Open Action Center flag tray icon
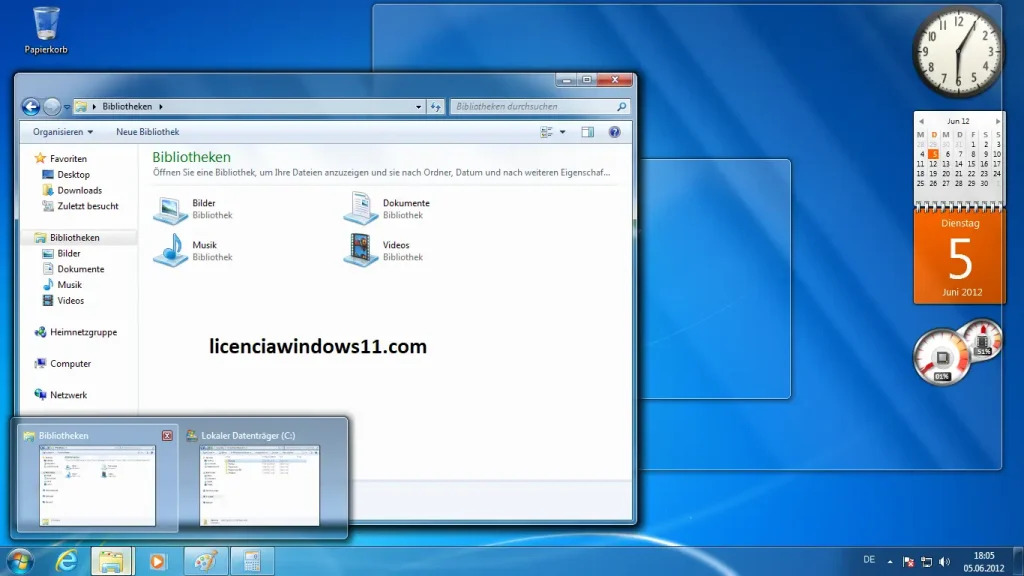The image size is (1024, 576). click(908, 562)
